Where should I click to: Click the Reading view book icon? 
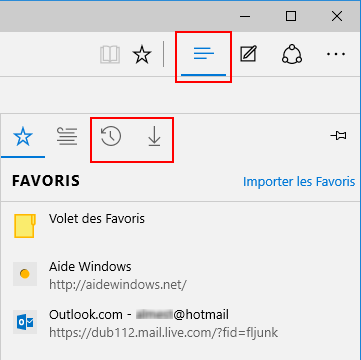pyautogui.click(x=110, y=55)
